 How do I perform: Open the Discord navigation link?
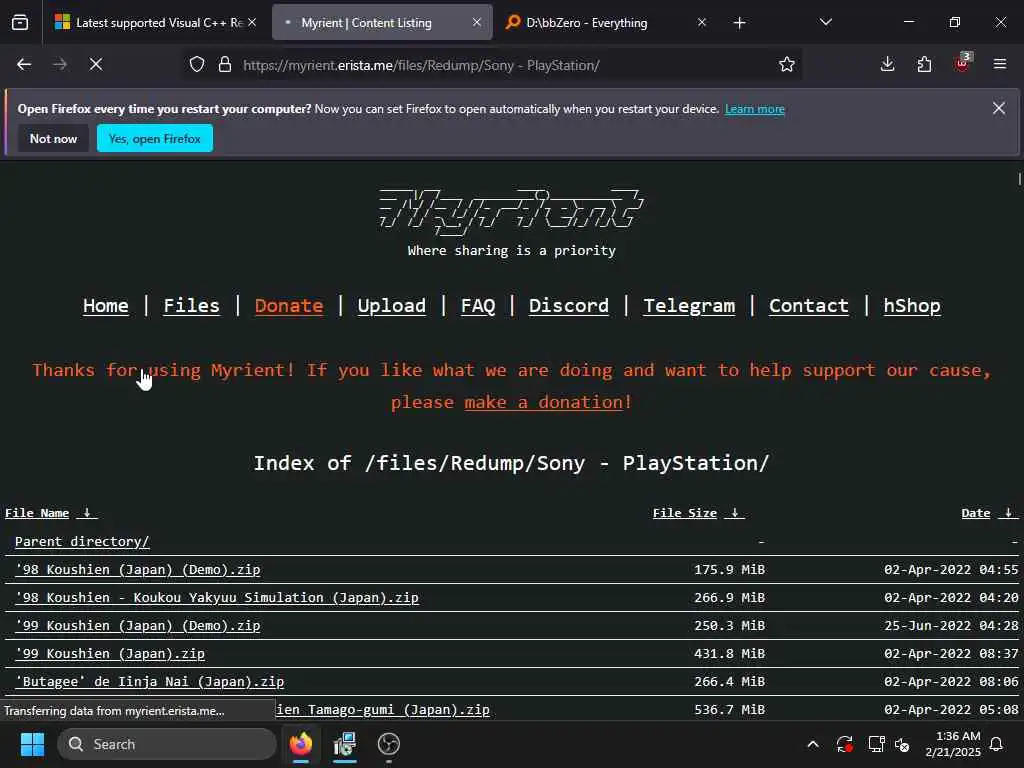[x=569, y=306]
